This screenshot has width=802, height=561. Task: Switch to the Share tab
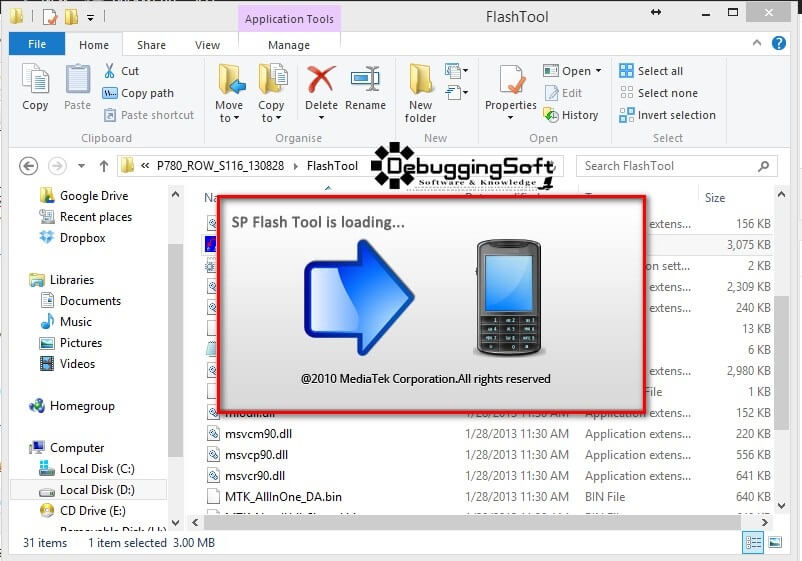(151, 45)
